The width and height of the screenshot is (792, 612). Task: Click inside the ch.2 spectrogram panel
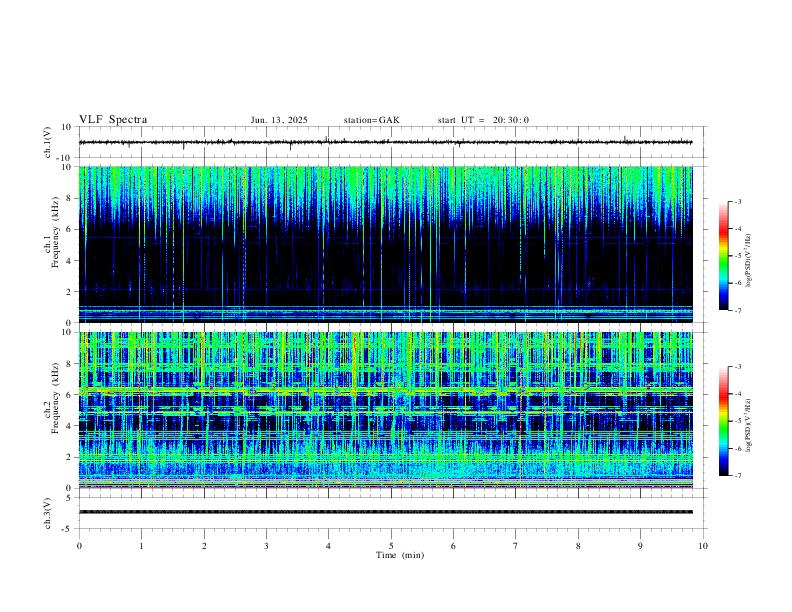click(x=385, y=410)
